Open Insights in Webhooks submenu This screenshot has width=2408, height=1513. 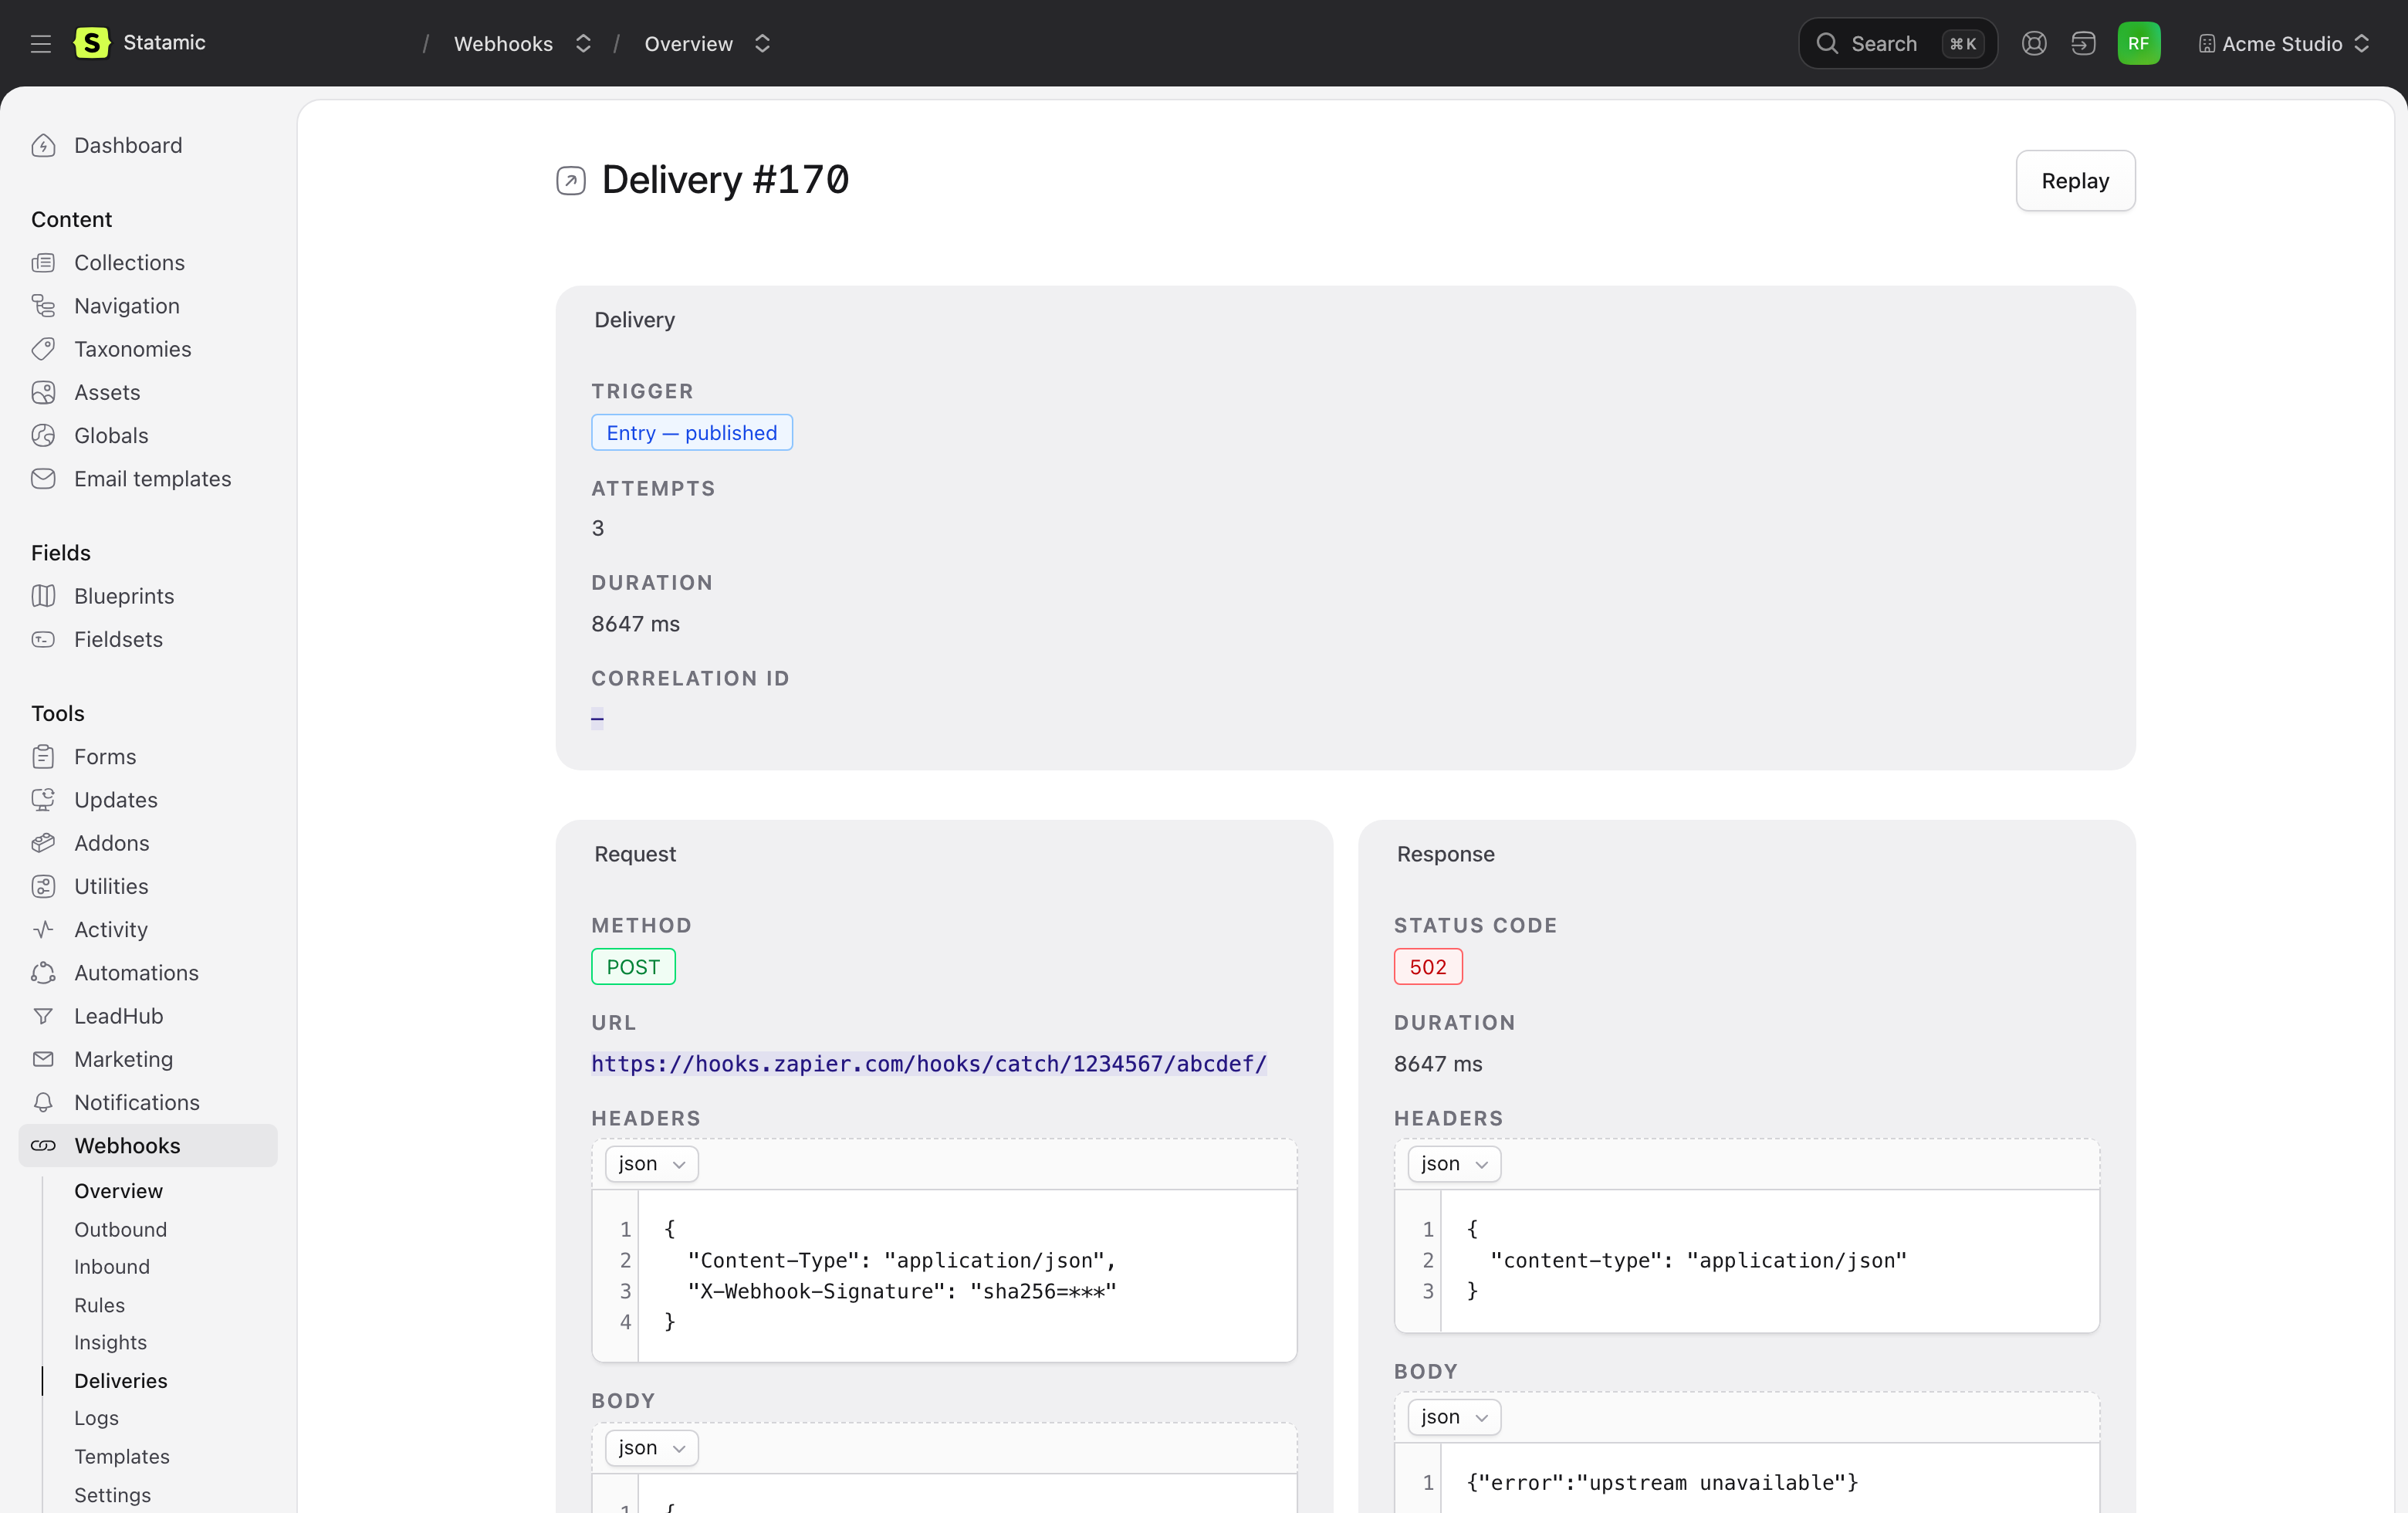pos(110,1343)
